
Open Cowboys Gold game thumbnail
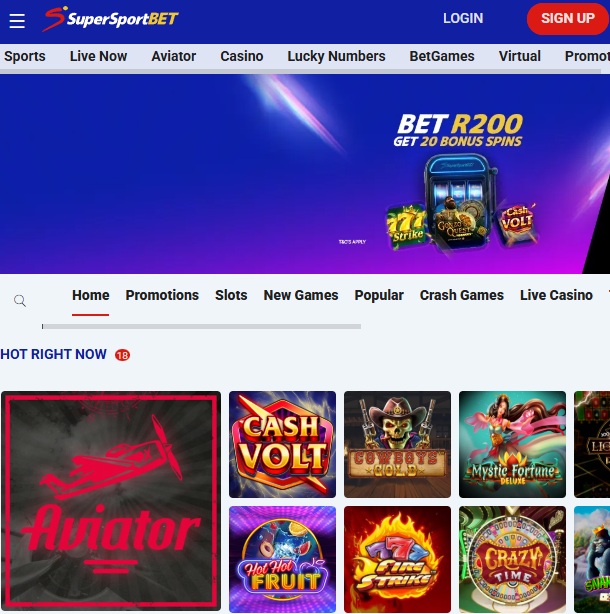point(397,444)
